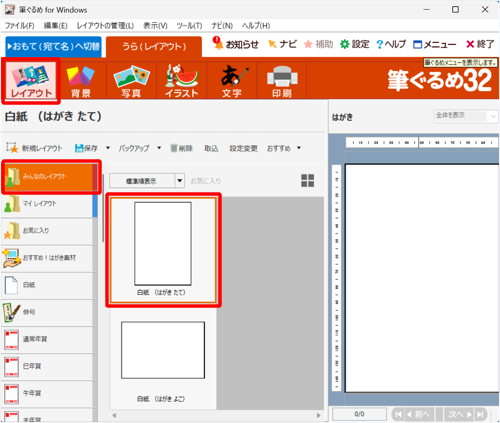
Task: Expand the 保存 save dropdown arrow
Action: (108, 148)
